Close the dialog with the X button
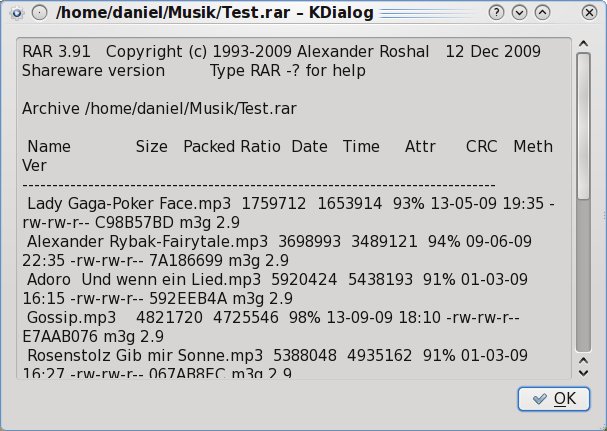 click(589, 13)
